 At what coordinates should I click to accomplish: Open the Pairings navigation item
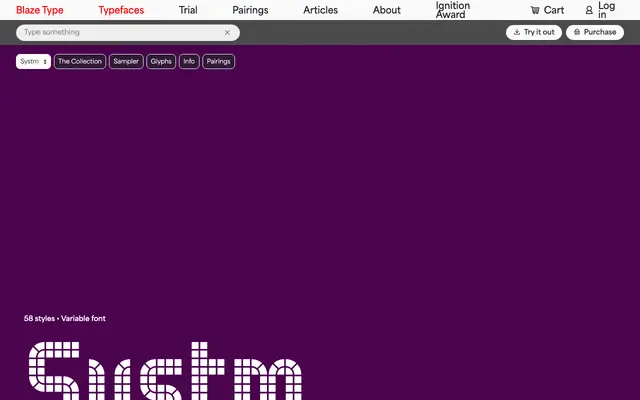[250, 10]
